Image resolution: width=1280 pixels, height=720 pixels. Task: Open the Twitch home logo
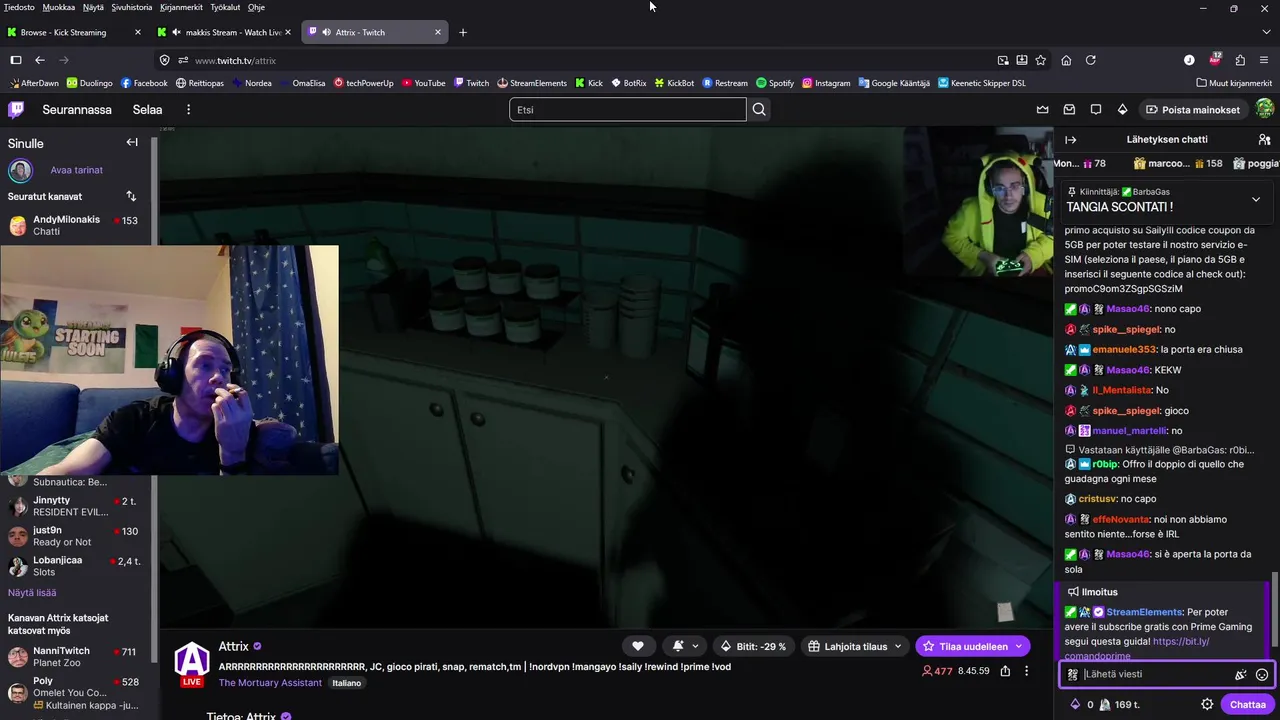click(16, 110)
